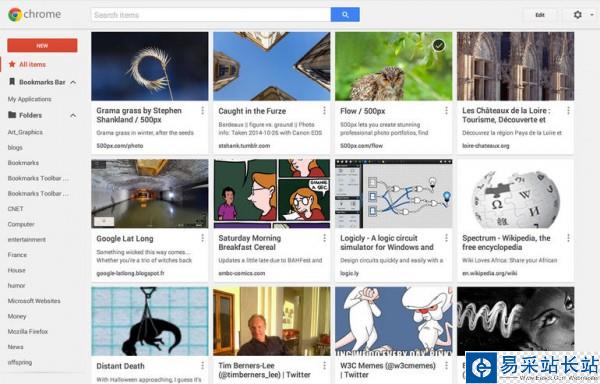
Task: Select All items in sidebar
Action: click(33, 64)
